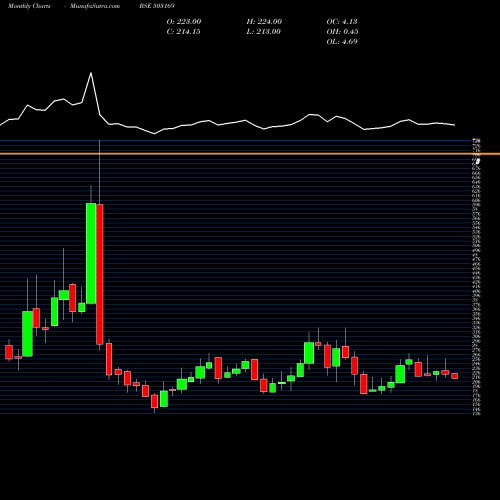
Task: Click the 'OH: 0.45' value
Action: coord(342,32)
